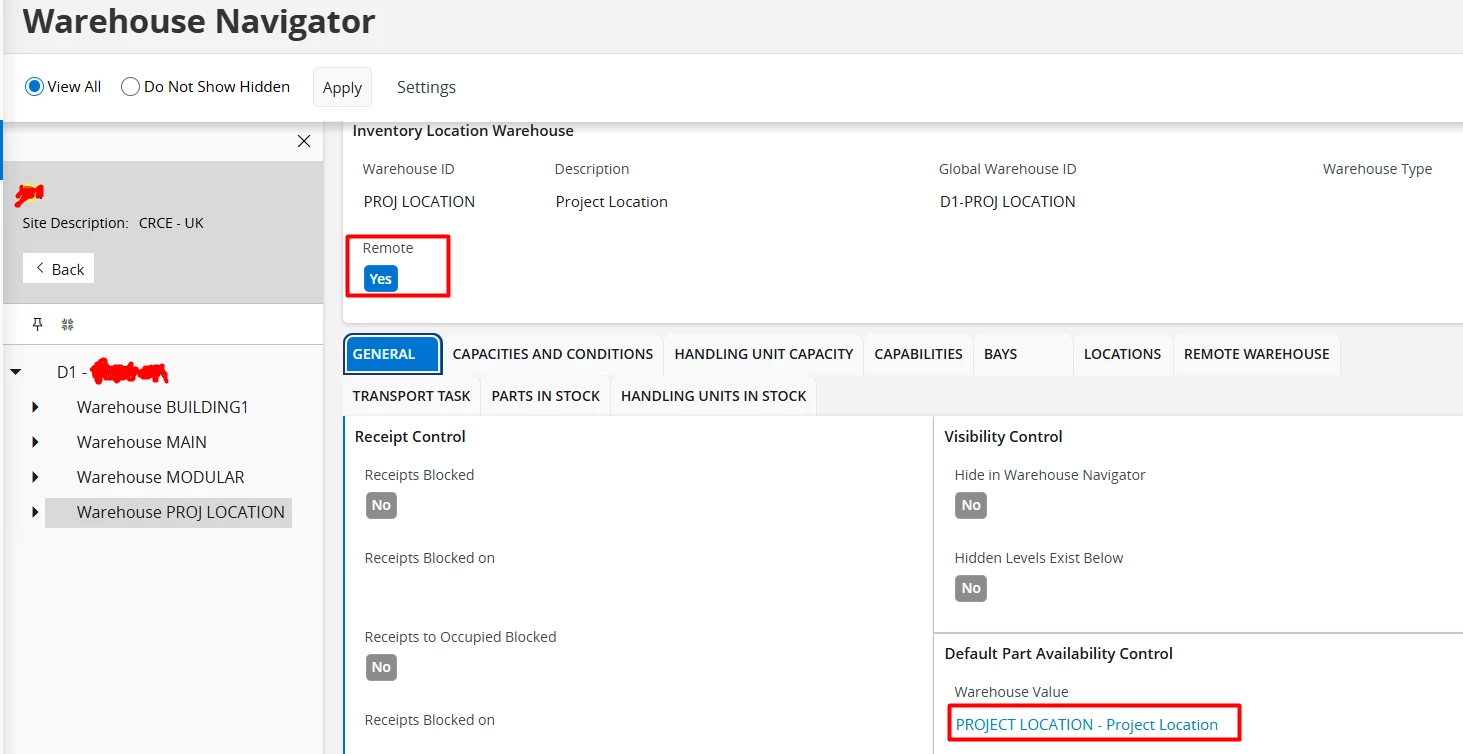Viewport: 1463px width, 754px height.
Task: Toggle the Receipts Blocked switch
Action: [381, 506]
